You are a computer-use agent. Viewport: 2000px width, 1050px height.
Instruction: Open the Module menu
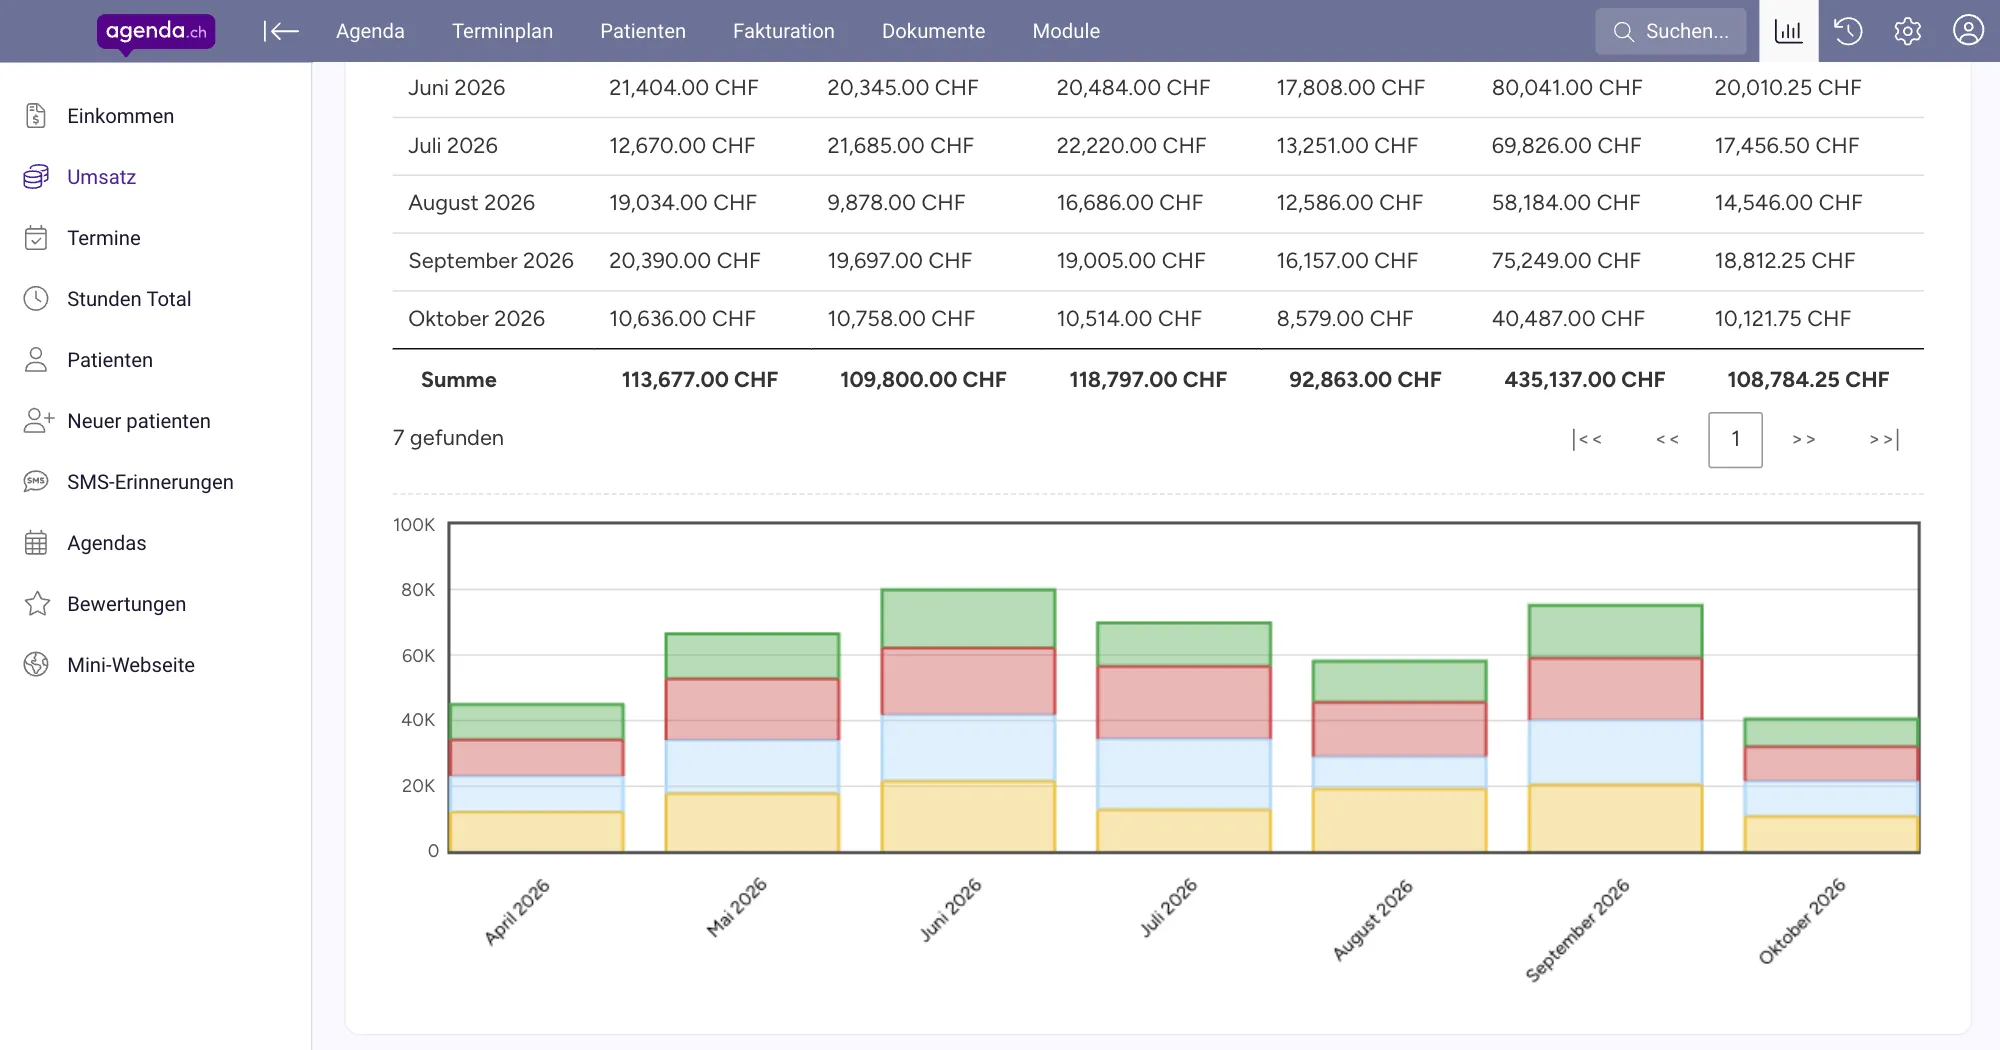click(1066, 31)
